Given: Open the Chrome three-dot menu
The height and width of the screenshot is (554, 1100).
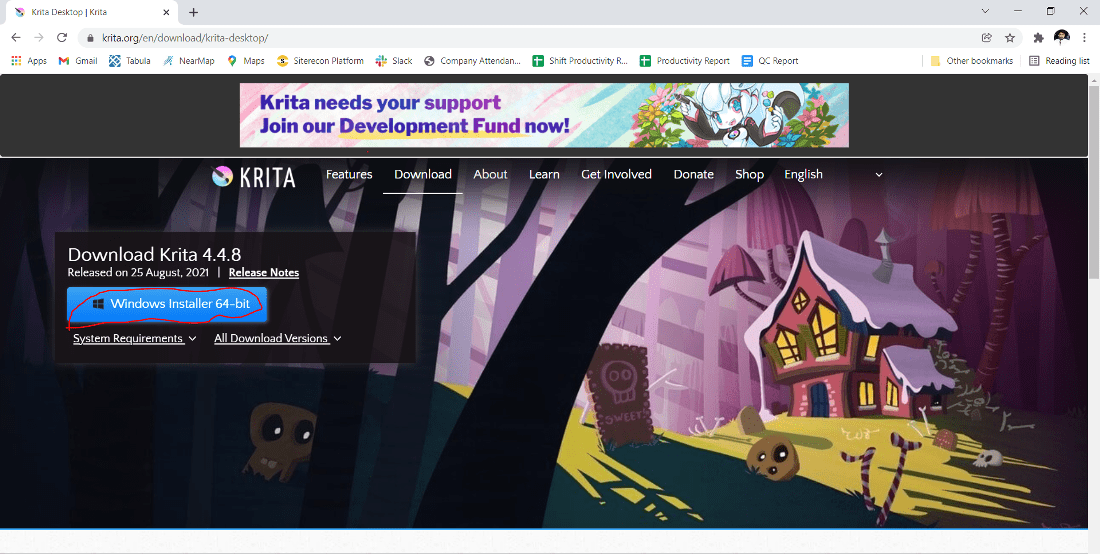Looking at the screenshot, I should [x=1085, y=38].
